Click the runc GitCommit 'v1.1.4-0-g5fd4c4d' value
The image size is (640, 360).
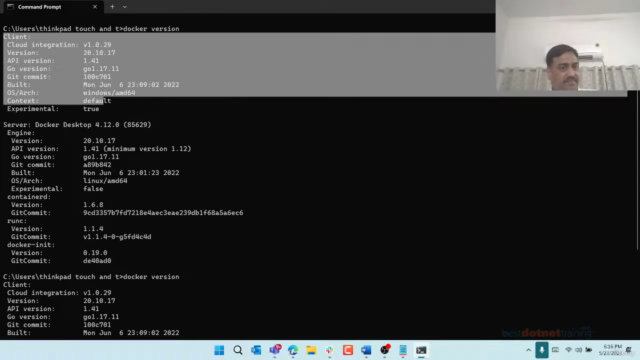[117, 237]
